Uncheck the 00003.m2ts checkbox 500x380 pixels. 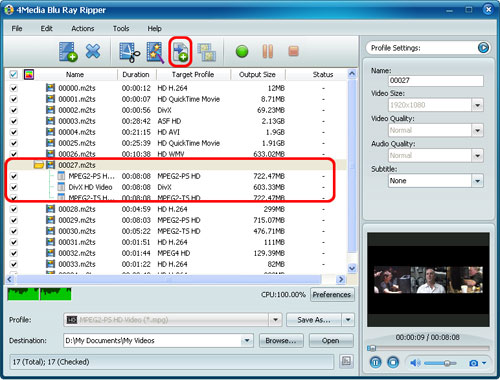13,121
